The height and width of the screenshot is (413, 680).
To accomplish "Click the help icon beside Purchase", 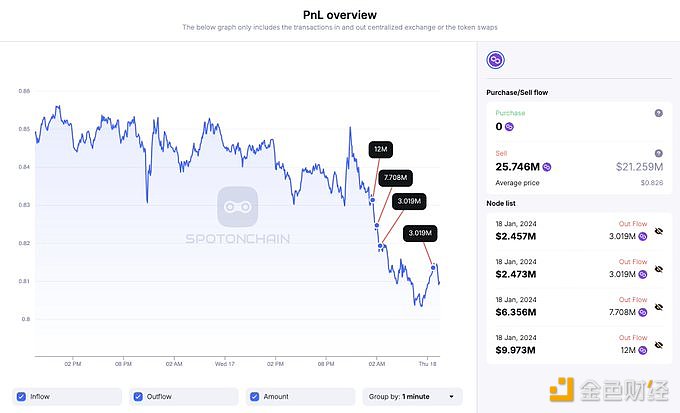I will (658, 113).
